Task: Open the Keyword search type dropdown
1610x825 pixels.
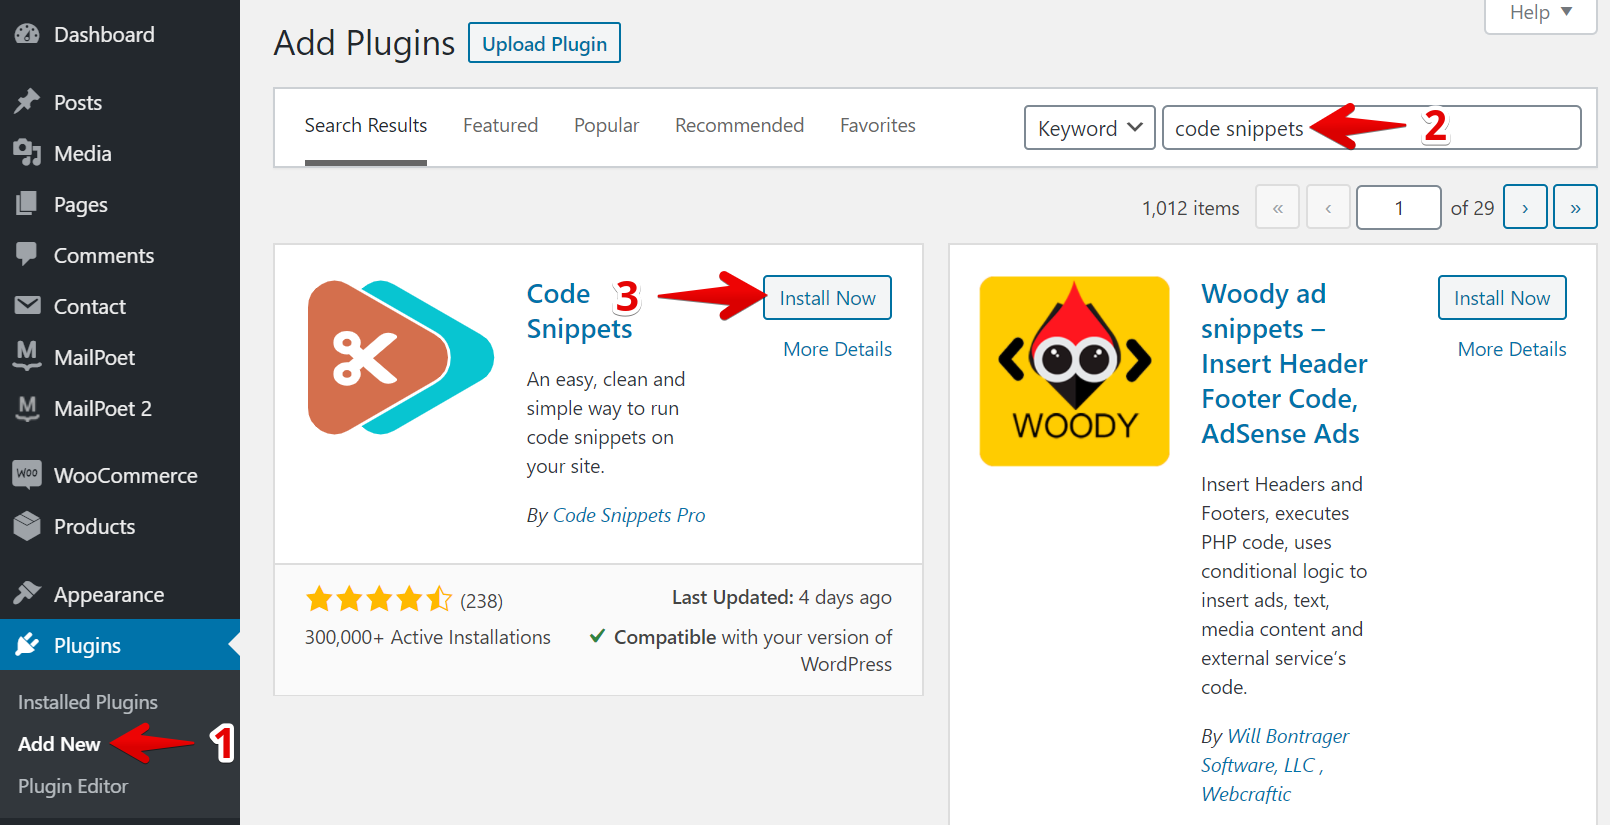Action: 1089,128
